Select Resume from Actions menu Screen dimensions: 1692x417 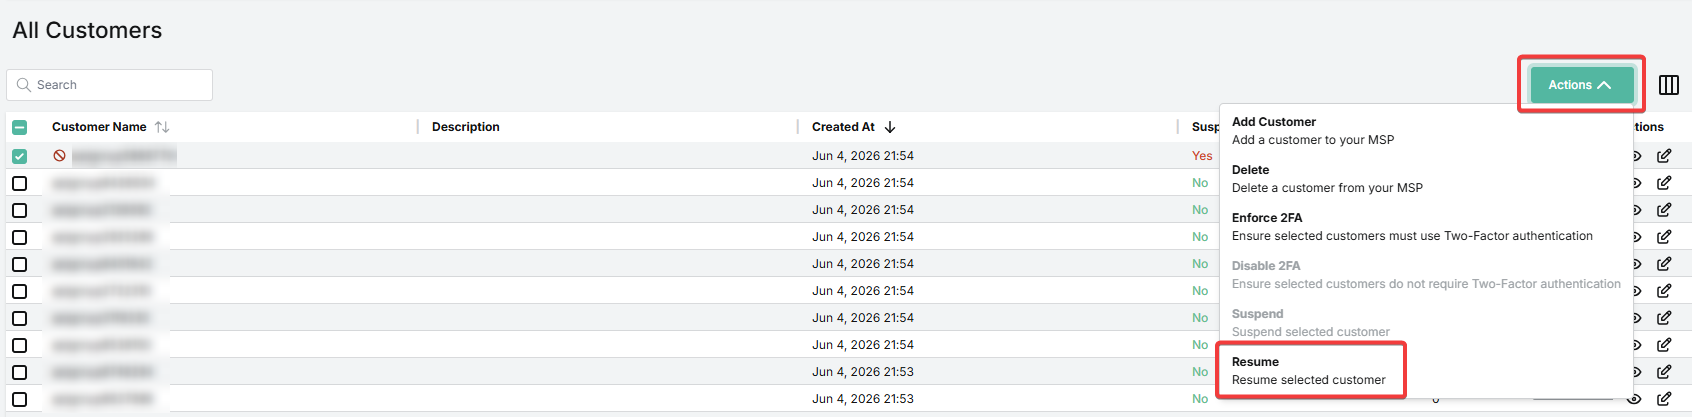pyautogui.click(x=1311, y=371)
